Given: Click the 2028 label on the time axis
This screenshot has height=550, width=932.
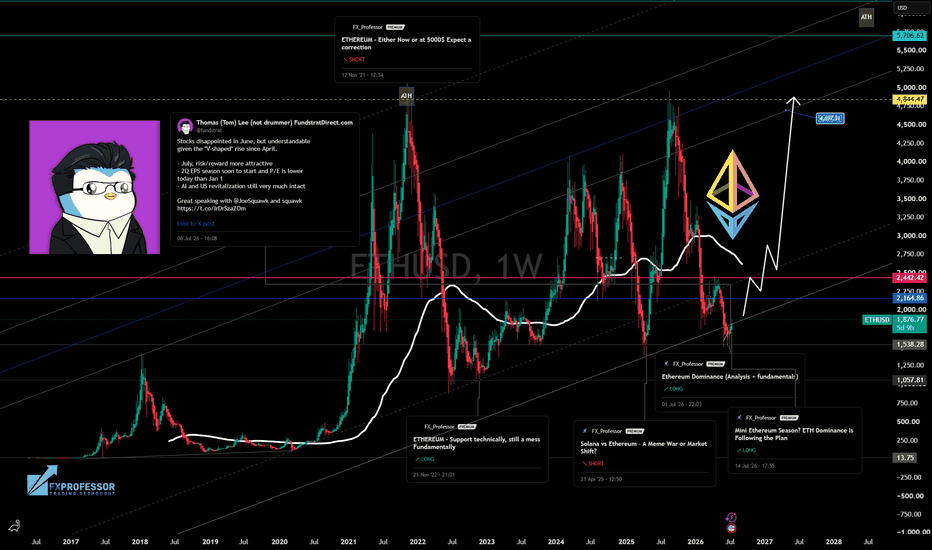Looking at the screenshot, I should coord(834,542).
